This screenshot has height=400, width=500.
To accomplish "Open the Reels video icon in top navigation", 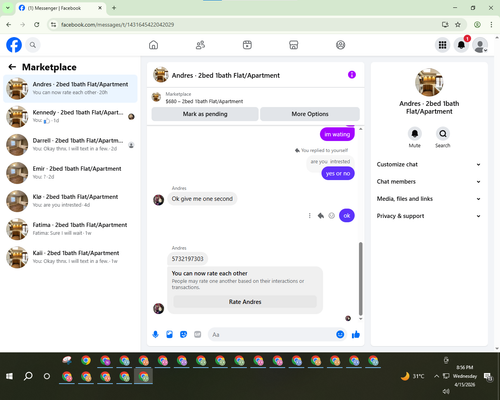I will coord(247,45).
